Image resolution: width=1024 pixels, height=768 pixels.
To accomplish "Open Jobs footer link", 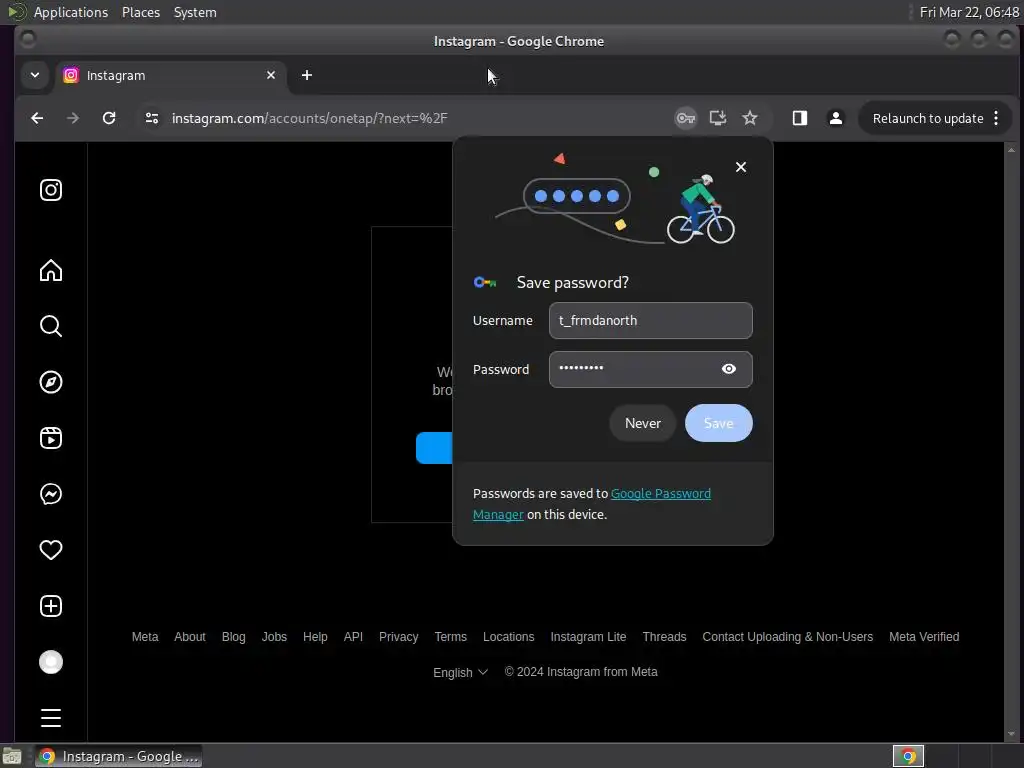I will click(274, 637).
